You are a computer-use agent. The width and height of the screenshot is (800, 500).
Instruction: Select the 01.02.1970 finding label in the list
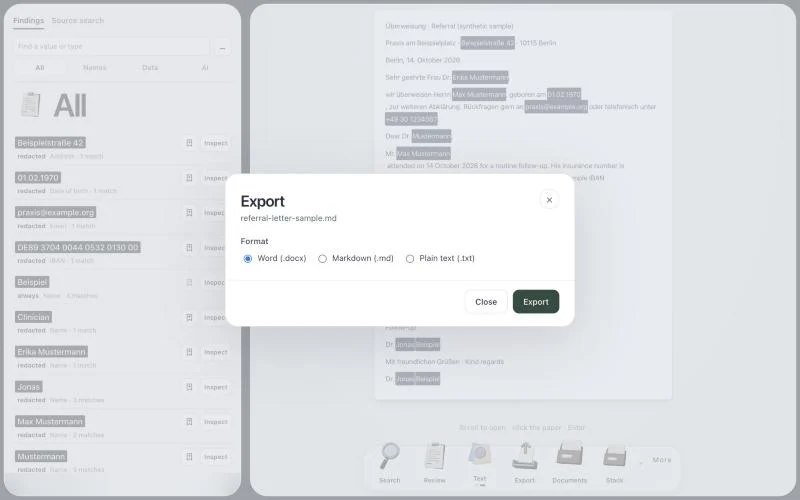click(x=38, y=178)
